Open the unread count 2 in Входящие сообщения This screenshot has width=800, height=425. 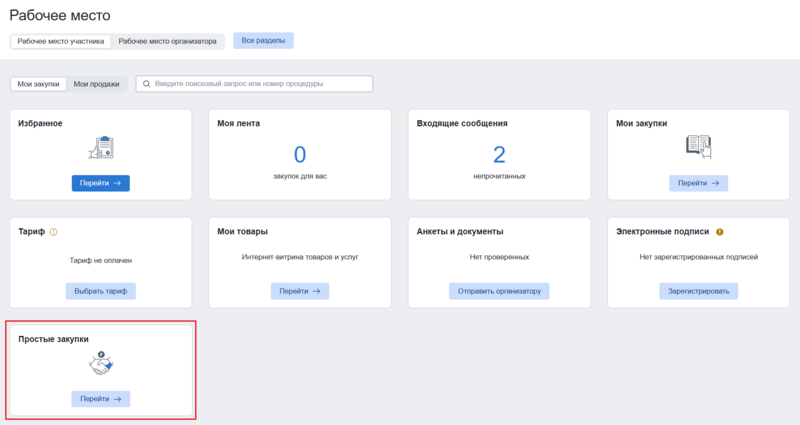coord(499,154)
